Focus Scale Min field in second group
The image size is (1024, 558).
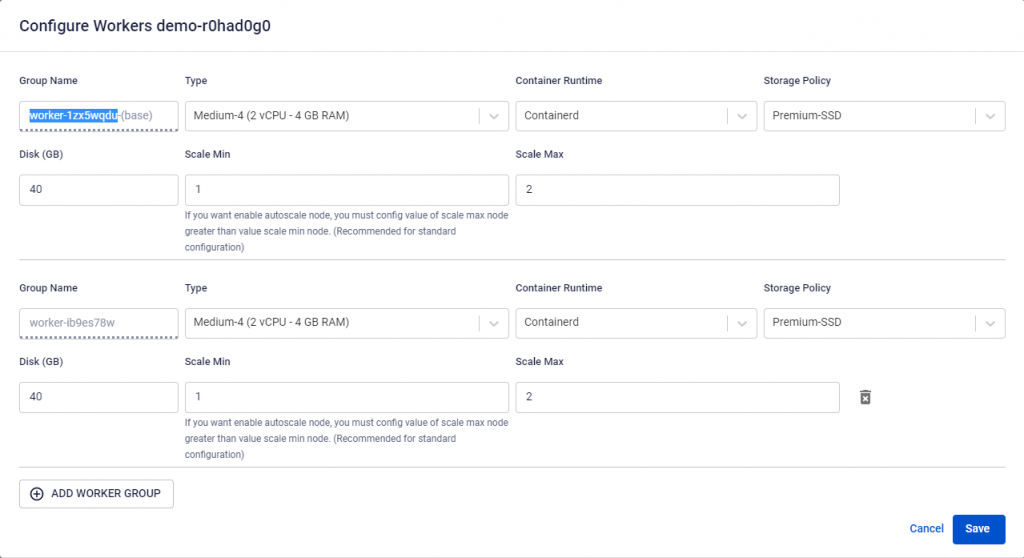(346, 397)
